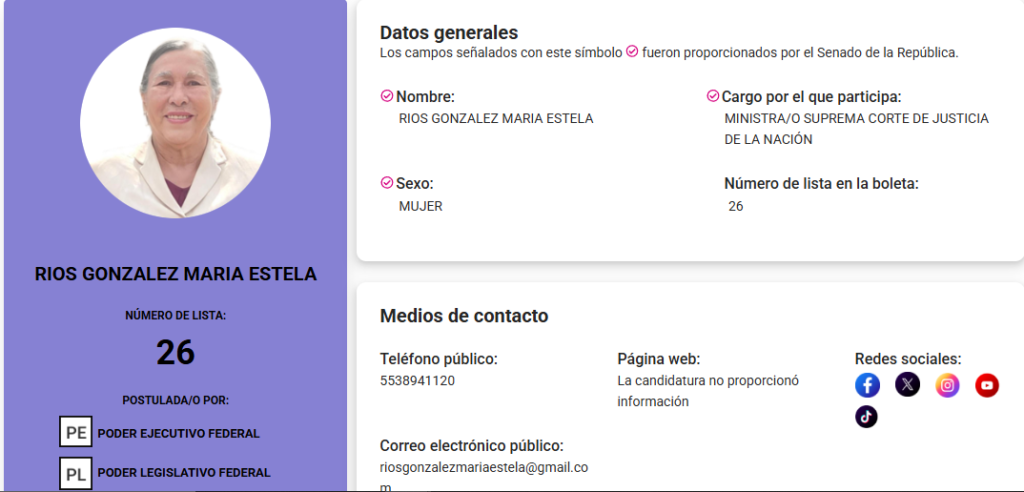1024x492 pixels.
Task: Open the YouTube channel icon
Action: tap(987, 385)
